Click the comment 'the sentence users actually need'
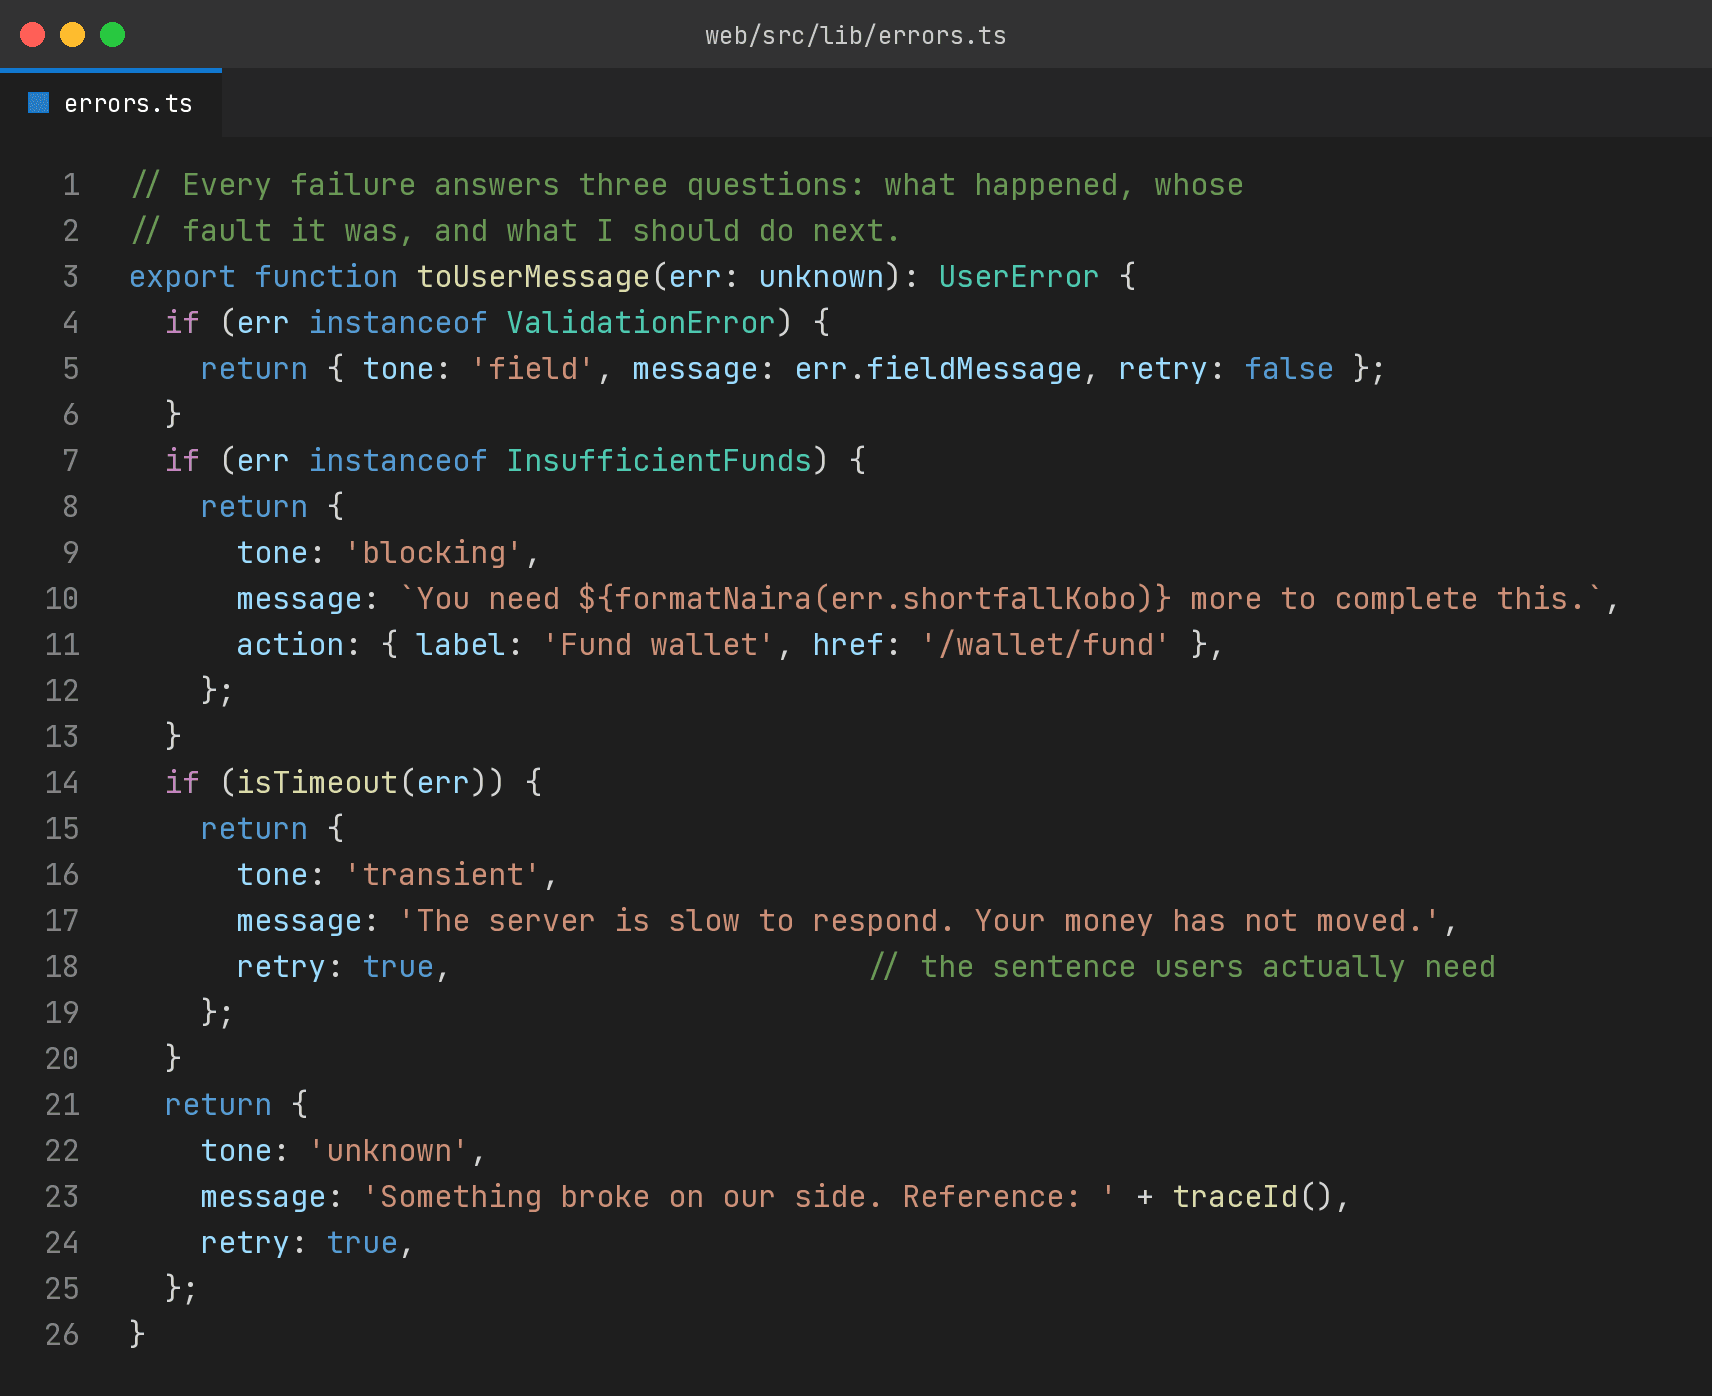 pyautogui.click(x=1183, y=967)
